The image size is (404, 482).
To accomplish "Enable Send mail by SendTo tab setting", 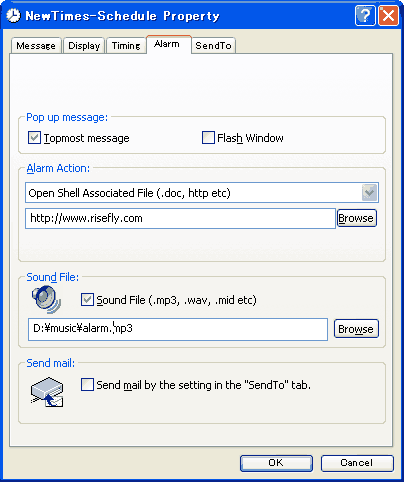I will [x=87, y=385].
